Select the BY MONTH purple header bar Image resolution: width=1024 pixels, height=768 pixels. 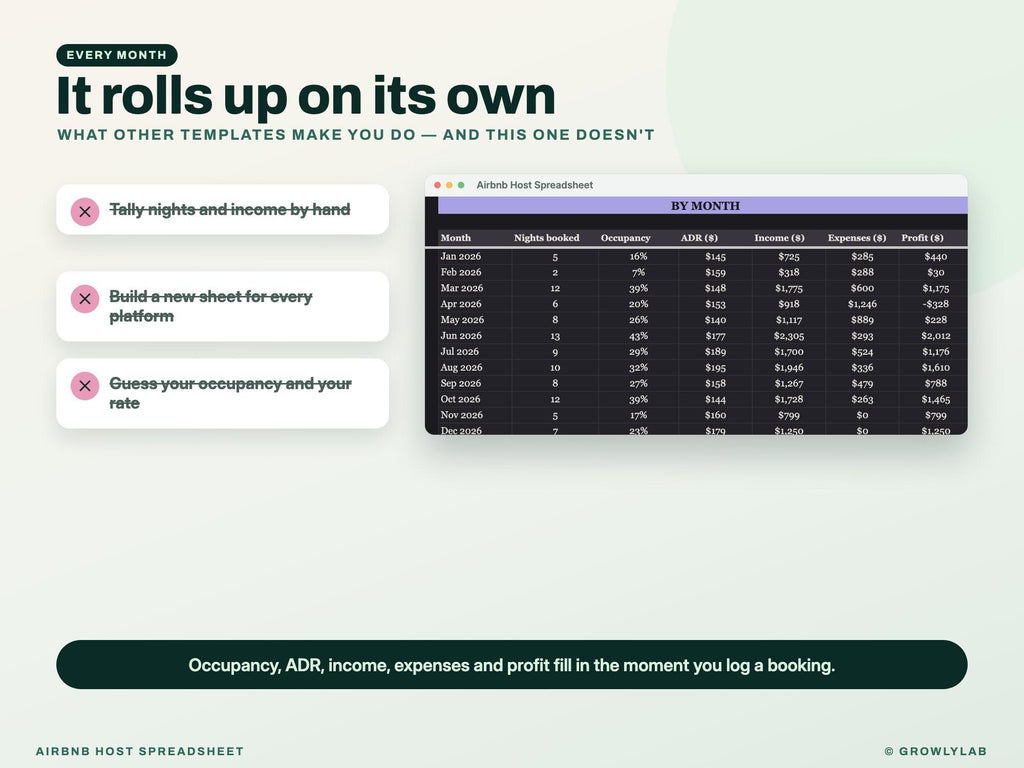pyautogui.click(x=703, y=206)
